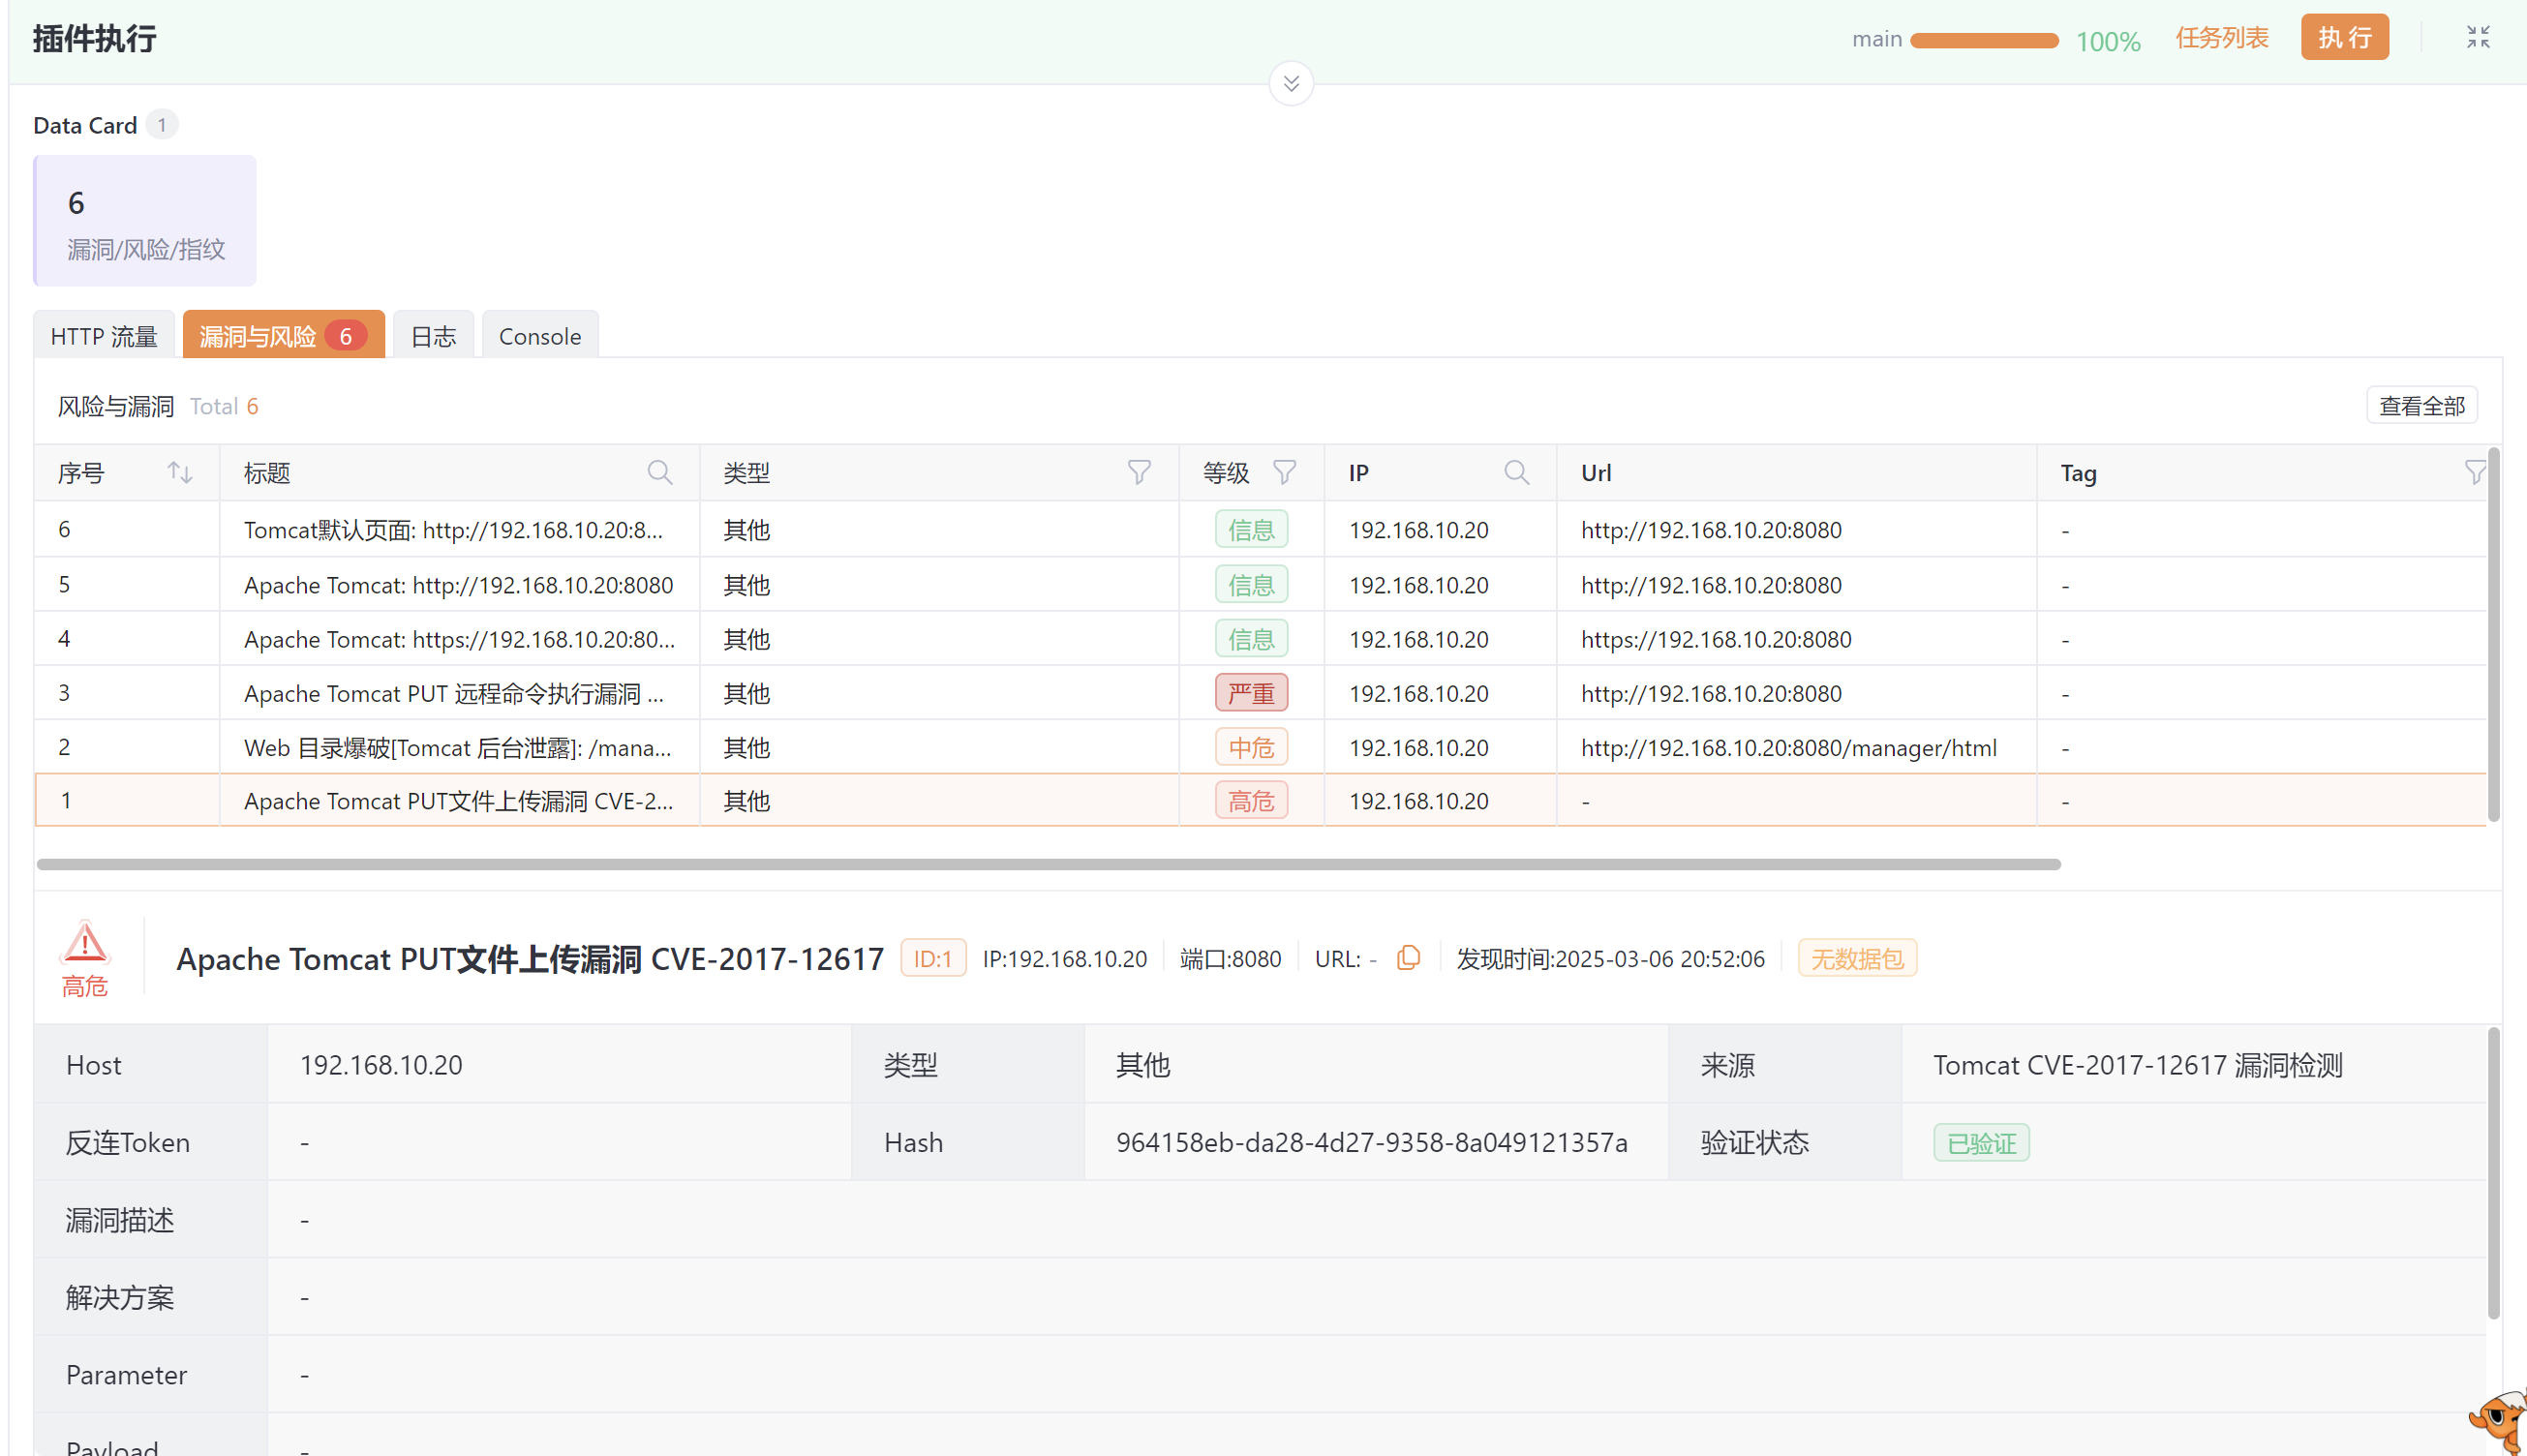Viewport: 2527px width, 1456px height.
Task: Click the 查看全部 button
Action: pos(2421,406)
